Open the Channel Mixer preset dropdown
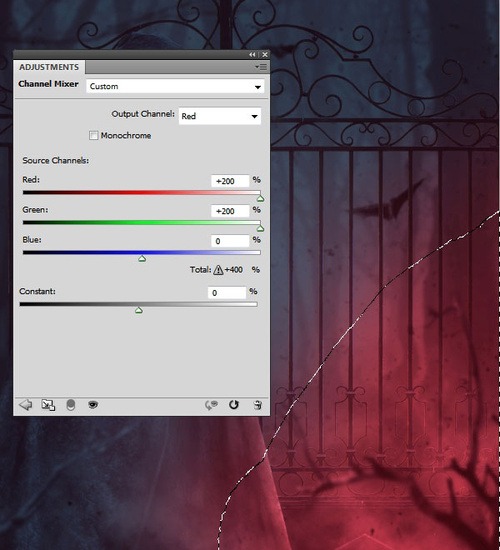The image size is (500, 550). [175, 86]
